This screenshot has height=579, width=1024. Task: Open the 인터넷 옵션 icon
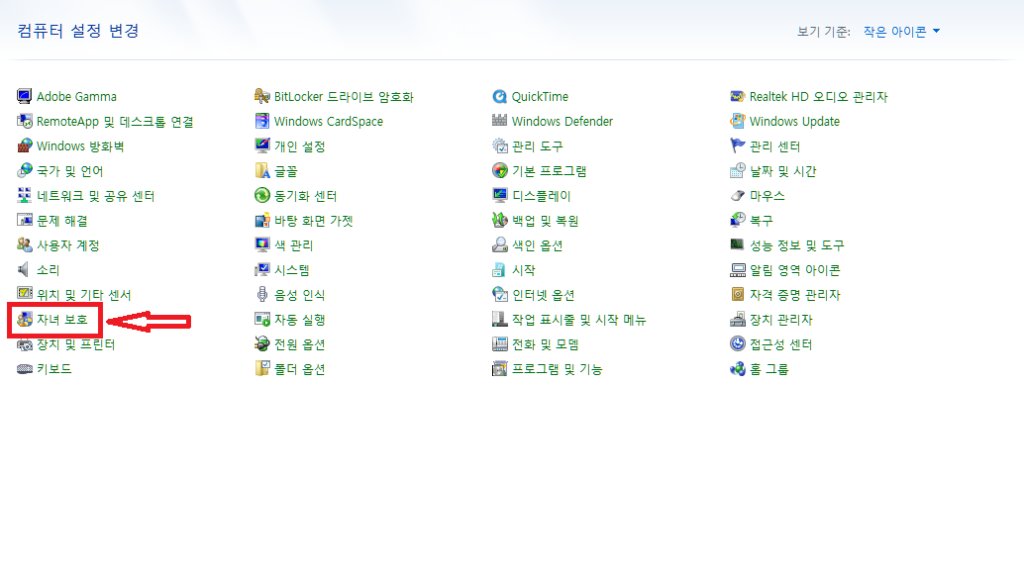(500, 295)
